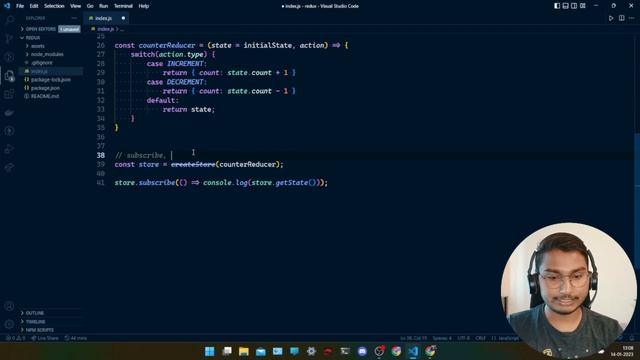This screenshot has height=360, width=640.
Task: Open Explorer panel more actions ellipsis
Action: click(x=74, y=18)
